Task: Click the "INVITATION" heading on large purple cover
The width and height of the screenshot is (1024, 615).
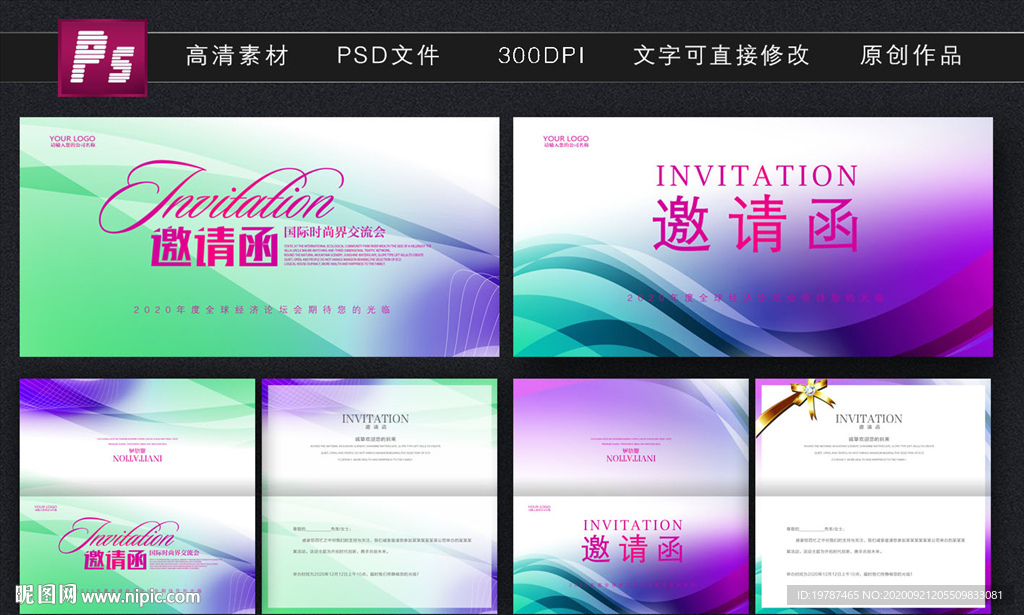Action: 757,176
